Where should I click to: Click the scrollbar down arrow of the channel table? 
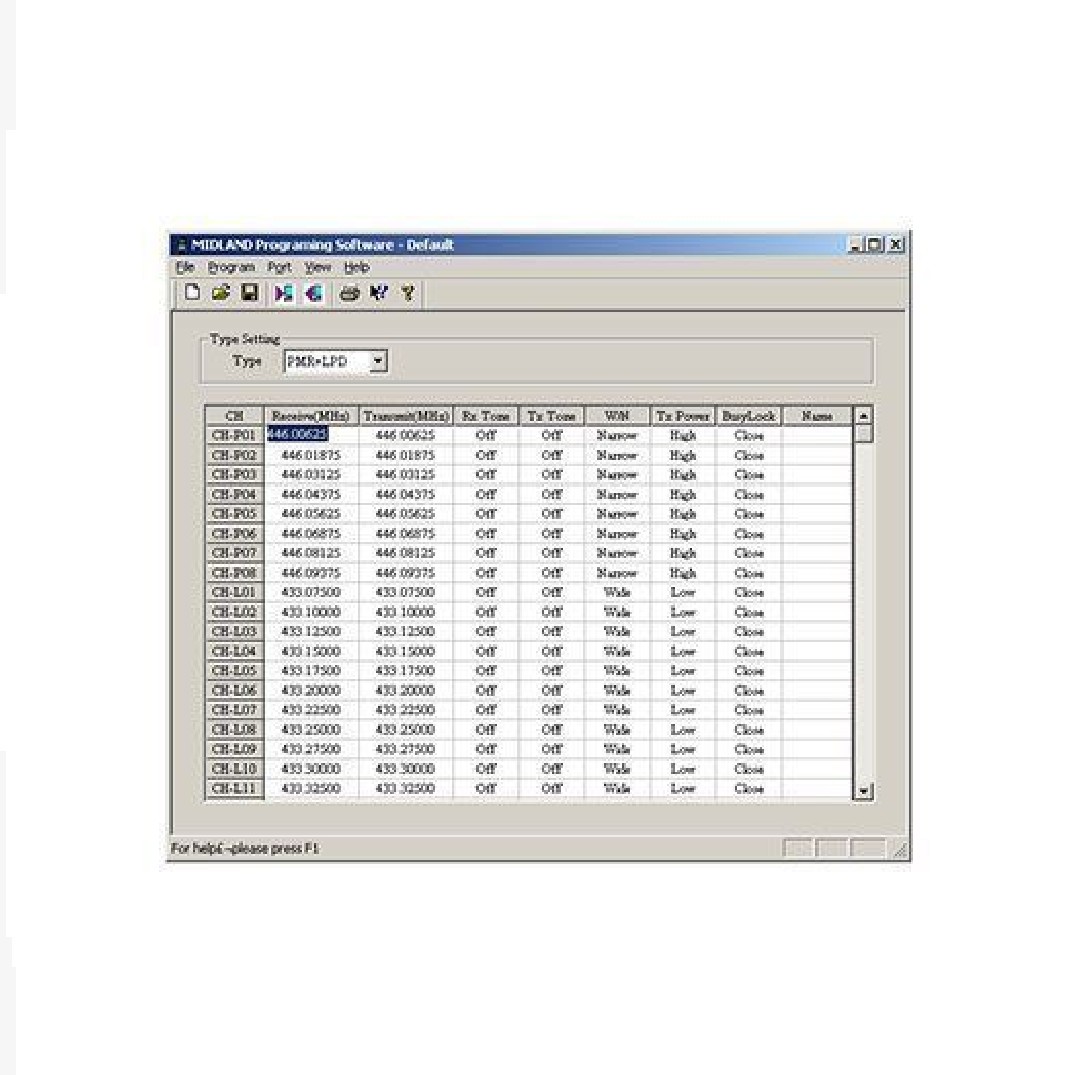click(864, 790)
